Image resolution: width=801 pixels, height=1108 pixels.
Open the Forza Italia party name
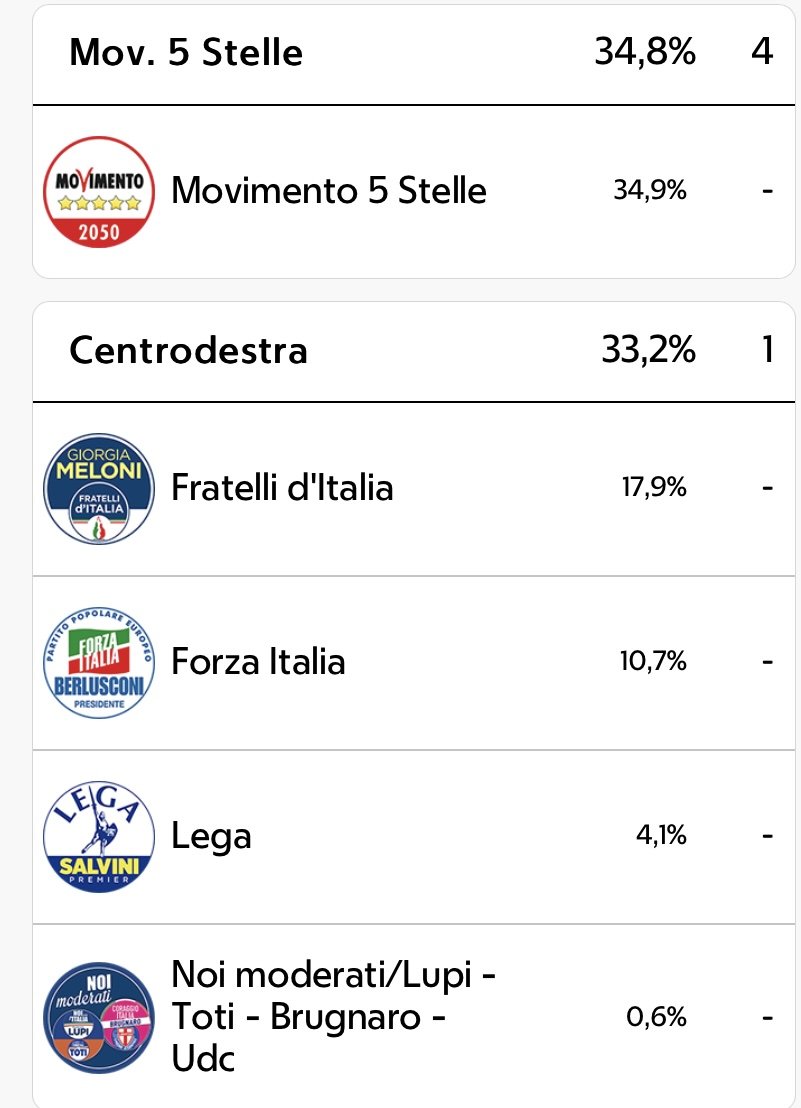258,662
